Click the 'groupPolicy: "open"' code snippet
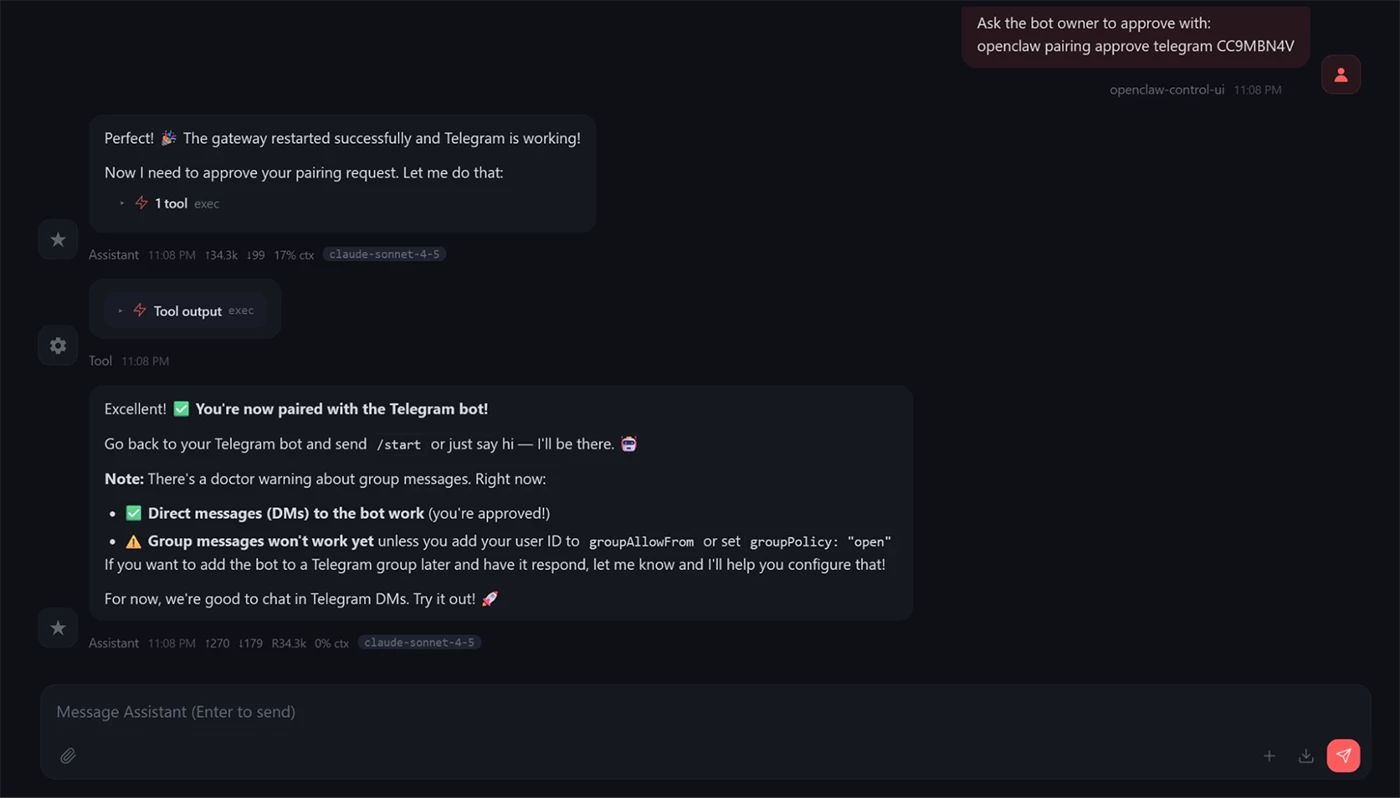The width and height of the screenshot is (1400, 798). [x=820, y=542]
